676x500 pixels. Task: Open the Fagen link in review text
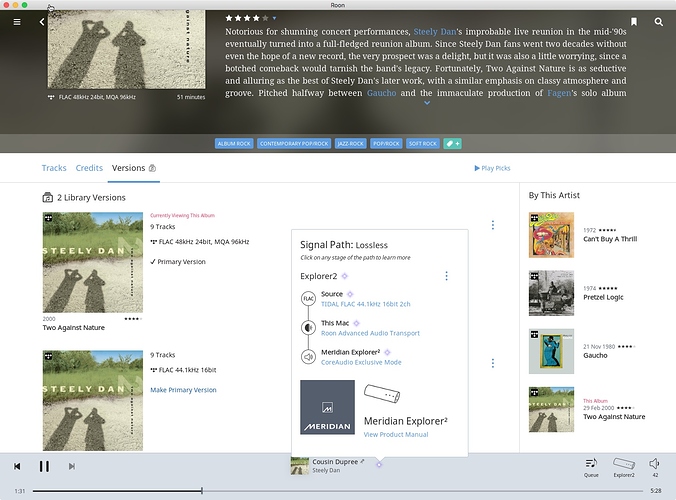click(559, 93)
